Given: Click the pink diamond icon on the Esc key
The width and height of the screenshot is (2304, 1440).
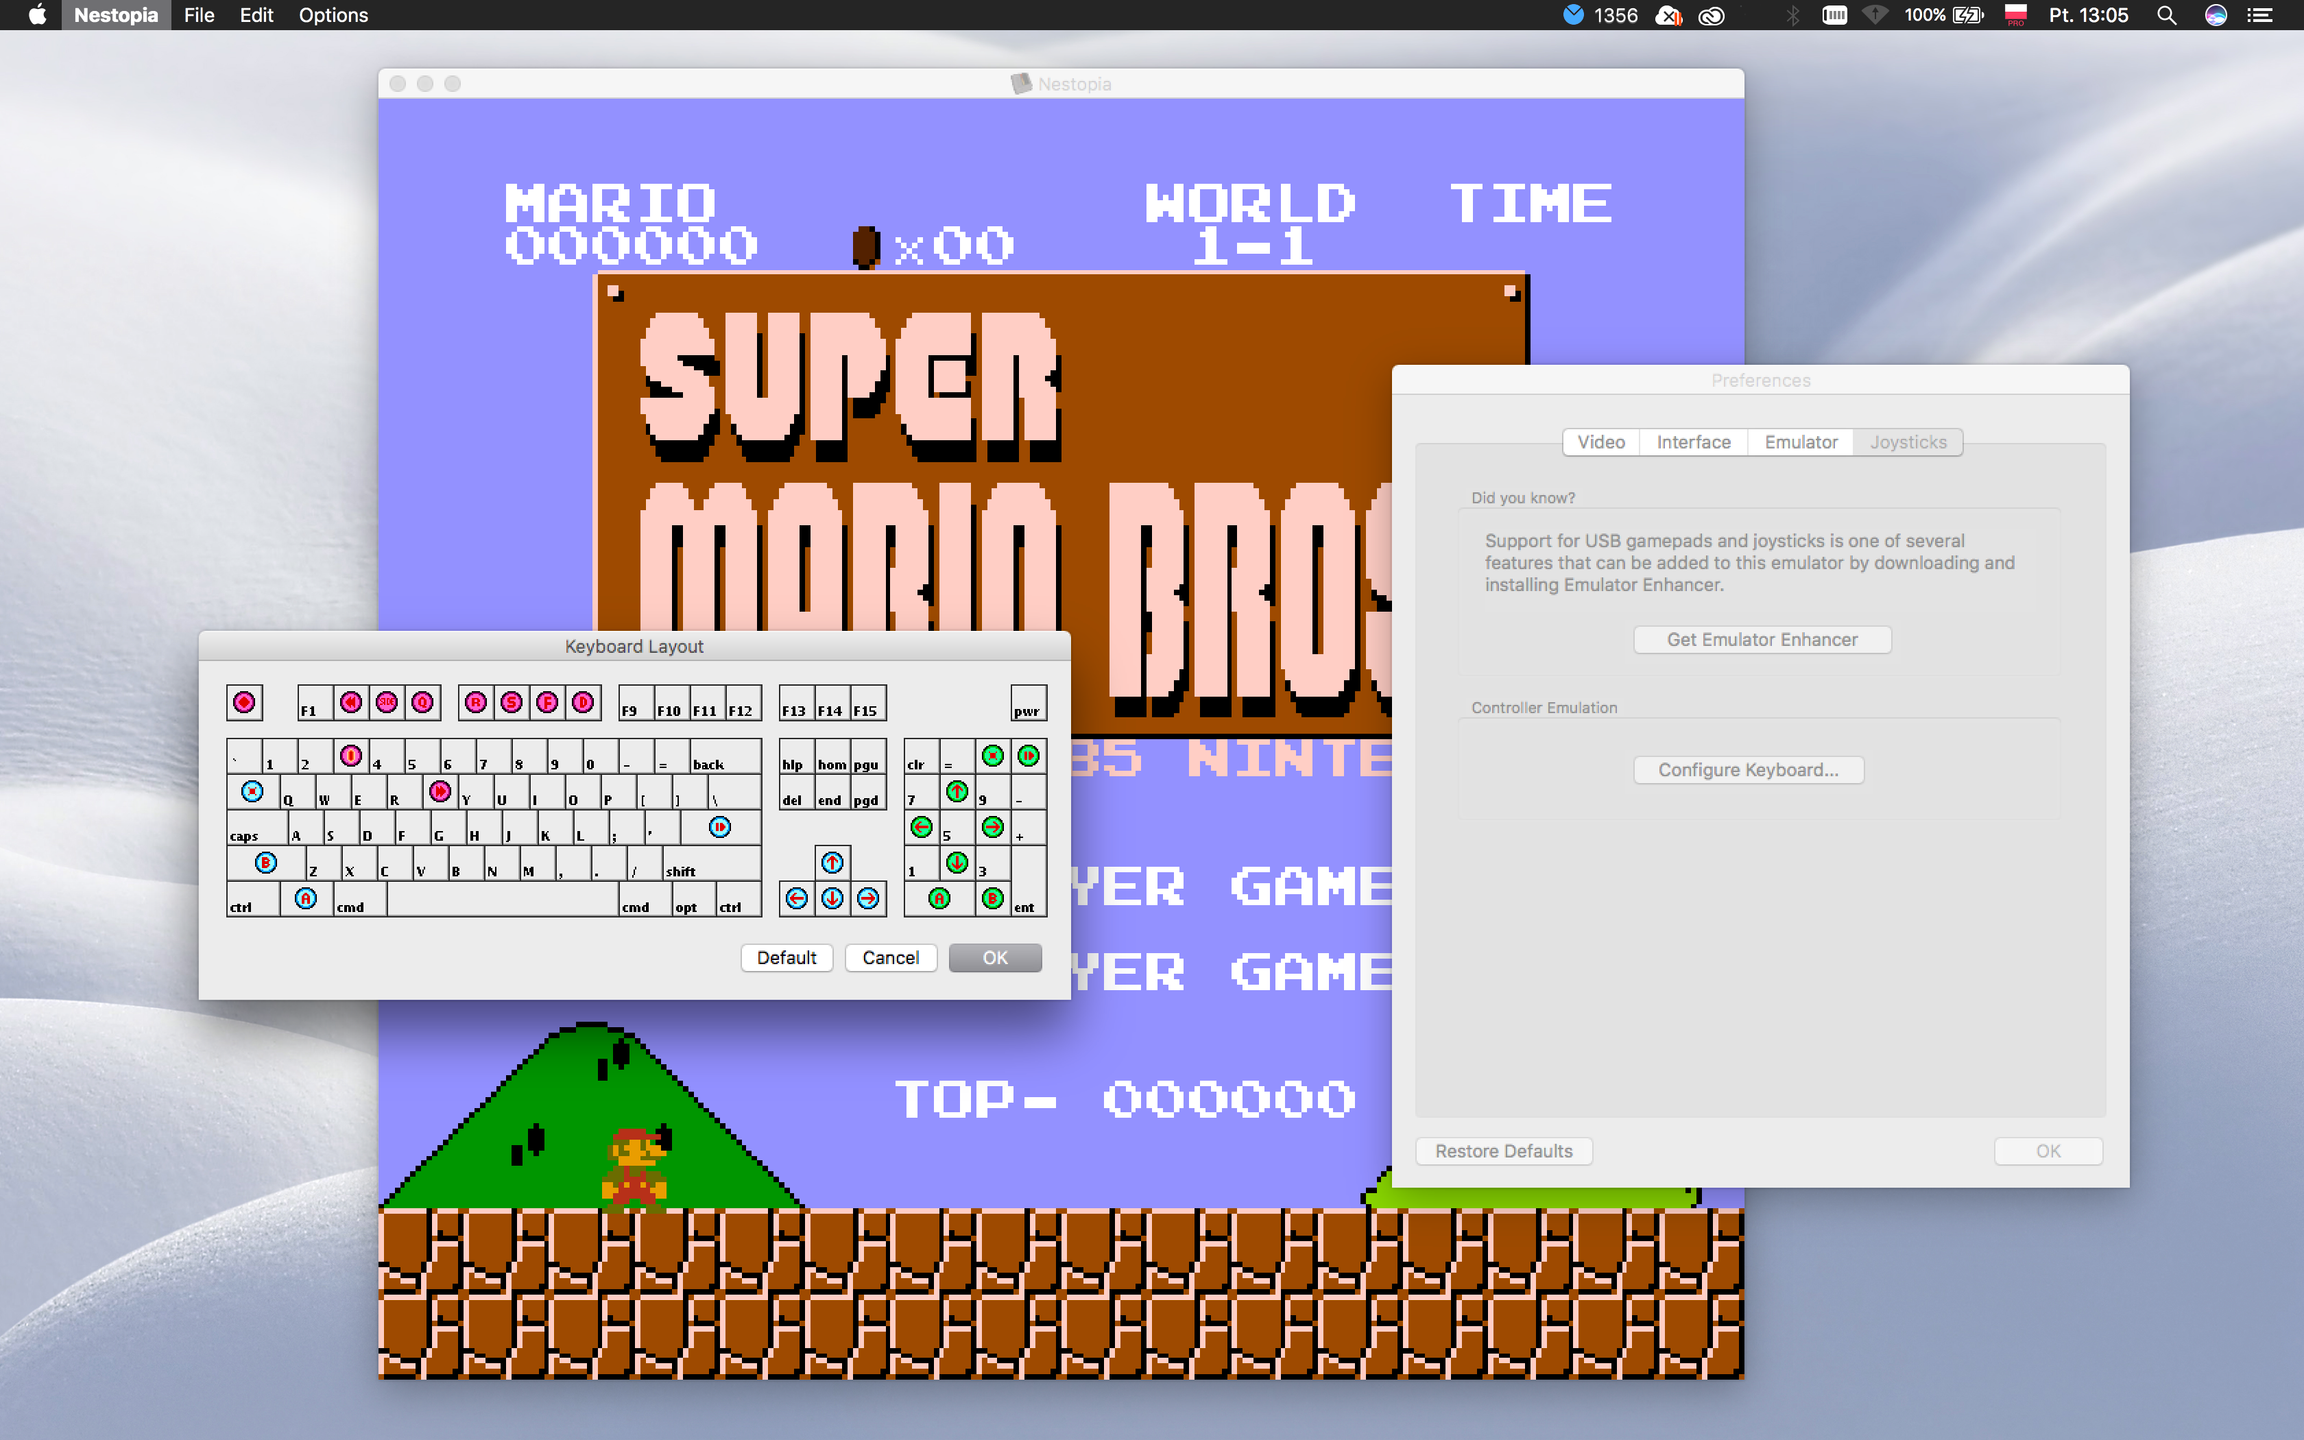Looking at the screenshot, I should (x=244, y=702).
